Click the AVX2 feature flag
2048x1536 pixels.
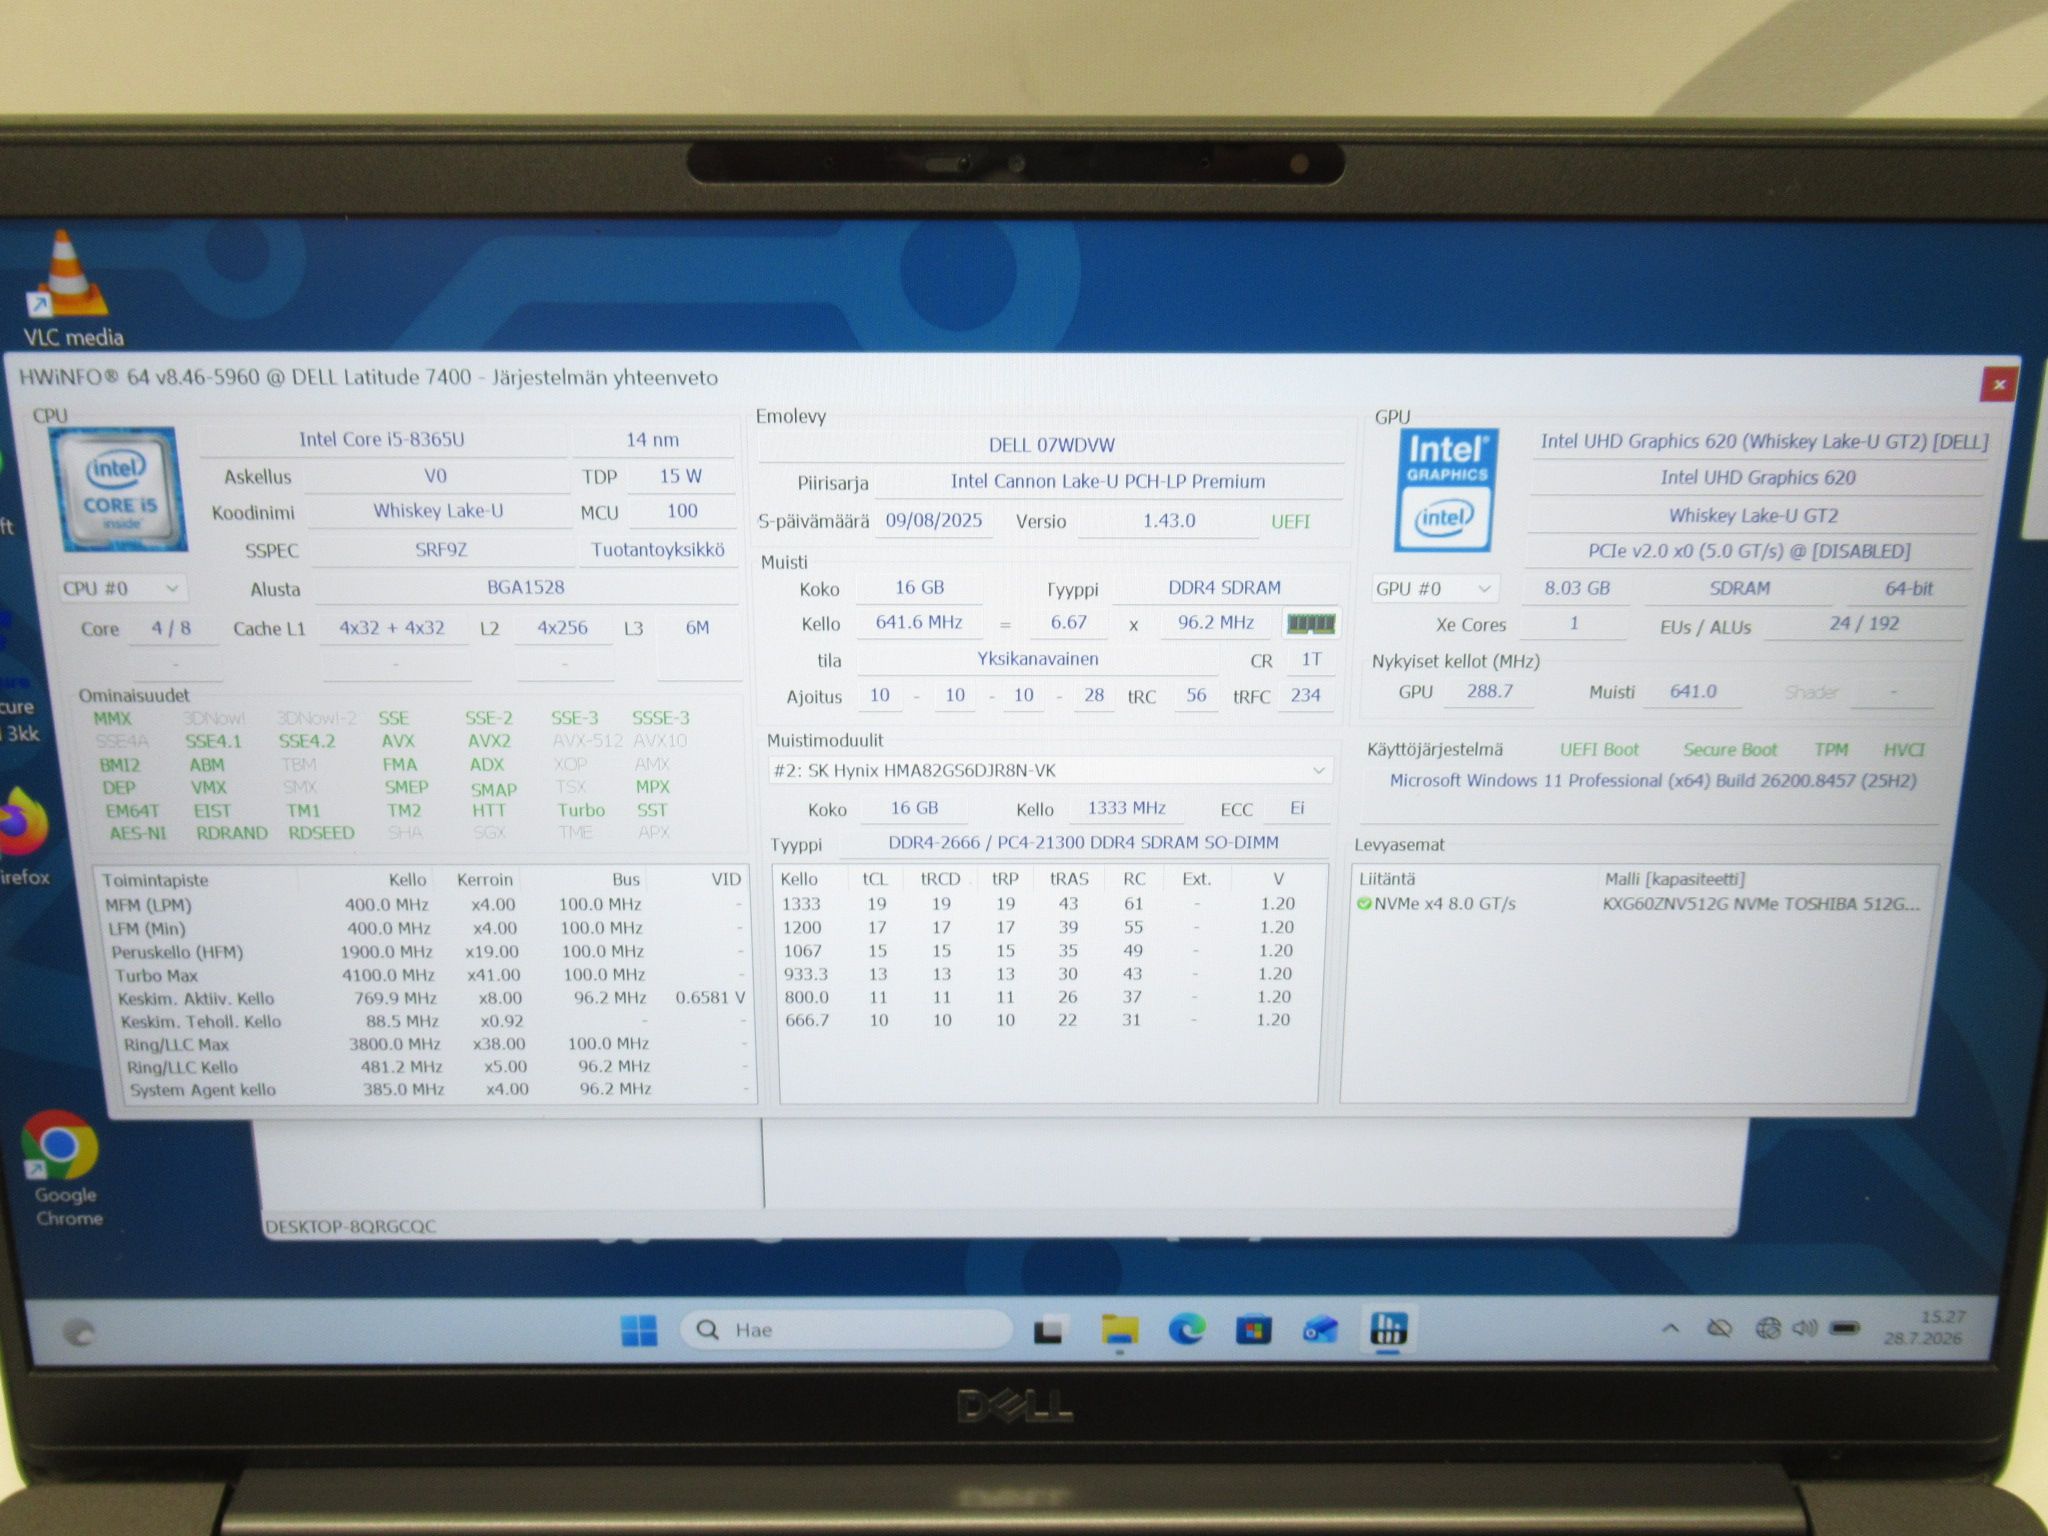point(489,741)
